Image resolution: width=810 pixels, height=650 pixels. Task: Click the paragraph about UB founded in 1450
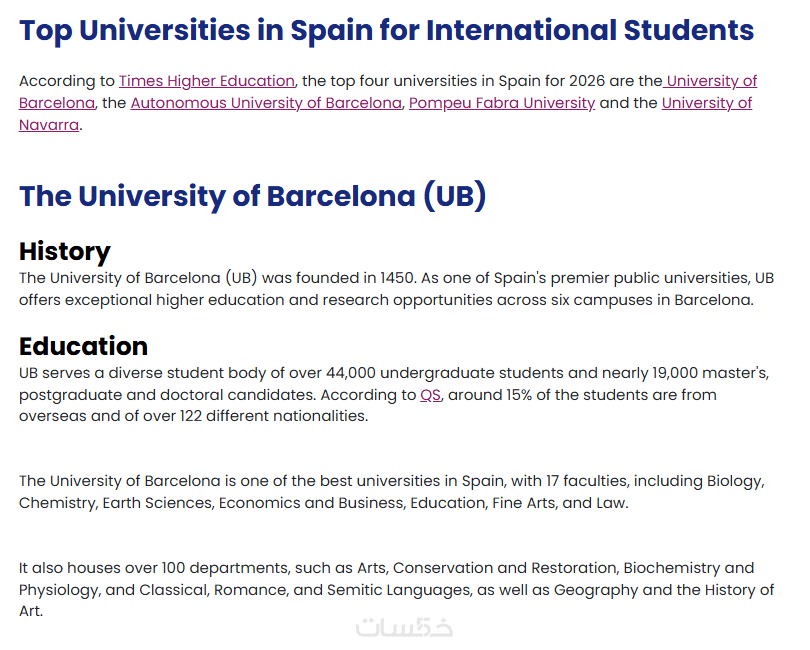click(x=397, y=289)
